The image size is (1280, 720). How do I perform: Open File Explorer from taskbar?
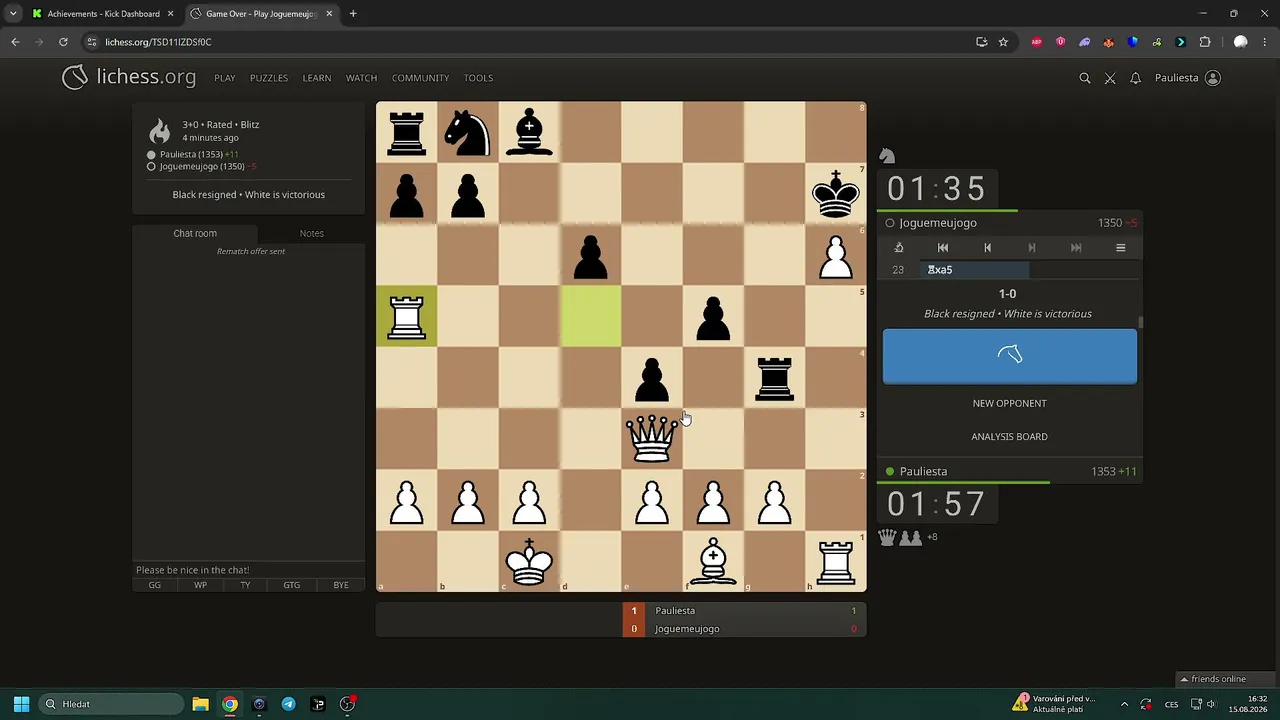(200, 704)
